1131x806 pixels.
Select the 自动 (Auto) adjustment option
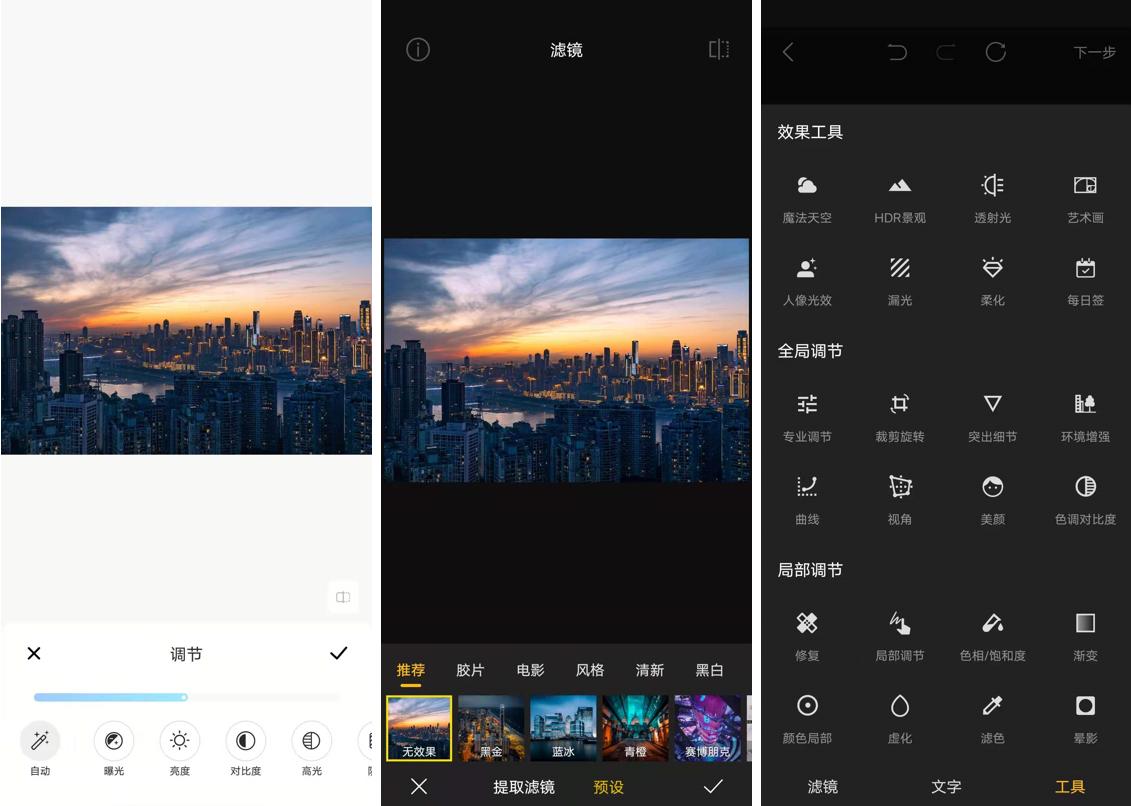pyautogui.click(x=39, y=750)
